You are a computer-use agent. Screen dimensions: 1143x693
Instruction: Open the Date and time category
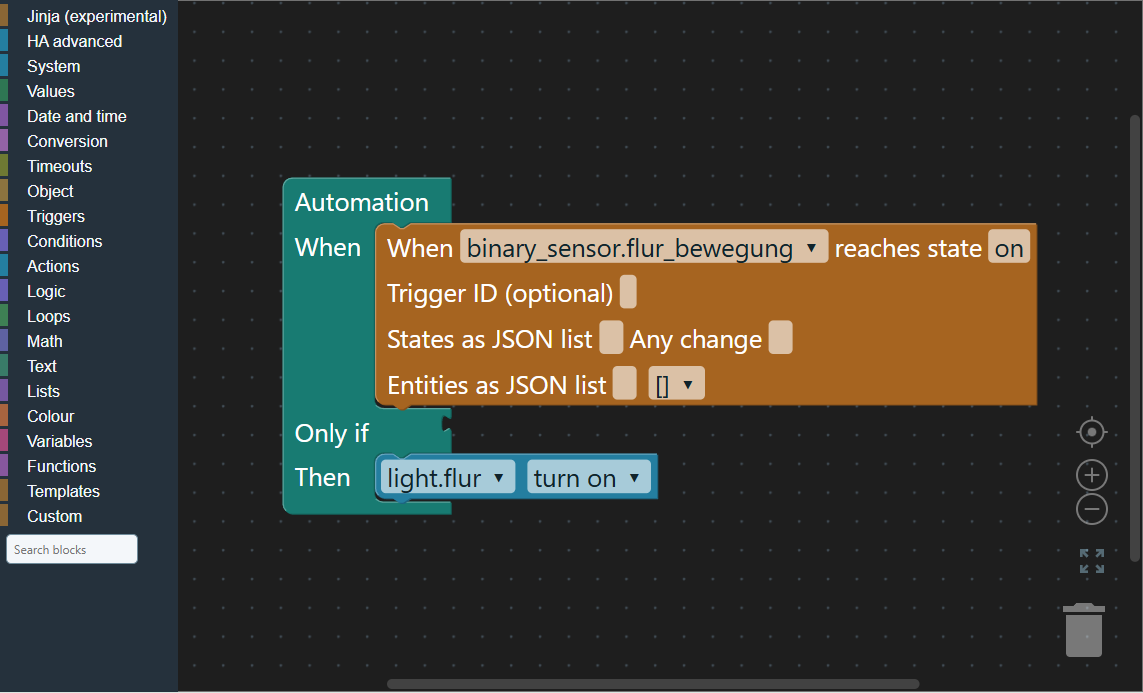coord(89,117)
